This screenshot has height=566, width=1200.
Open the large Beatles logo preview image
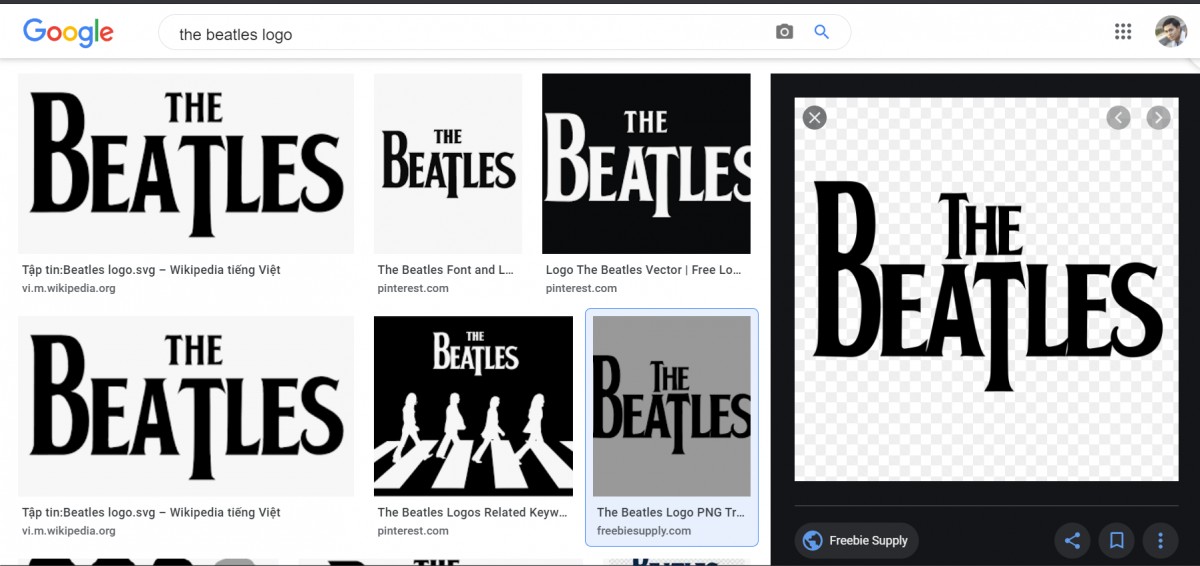[986, 289]
